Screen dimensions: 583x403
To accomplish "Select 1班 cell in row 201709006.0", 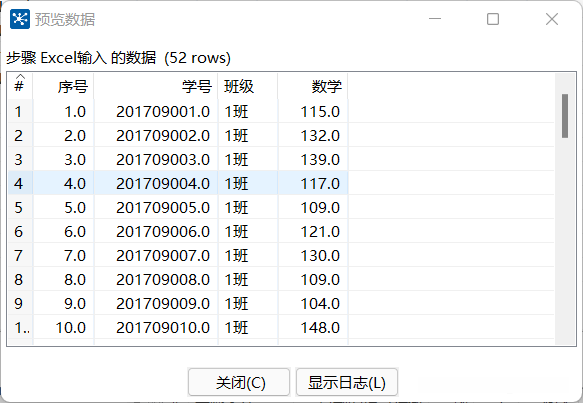I will click(248, 232).
